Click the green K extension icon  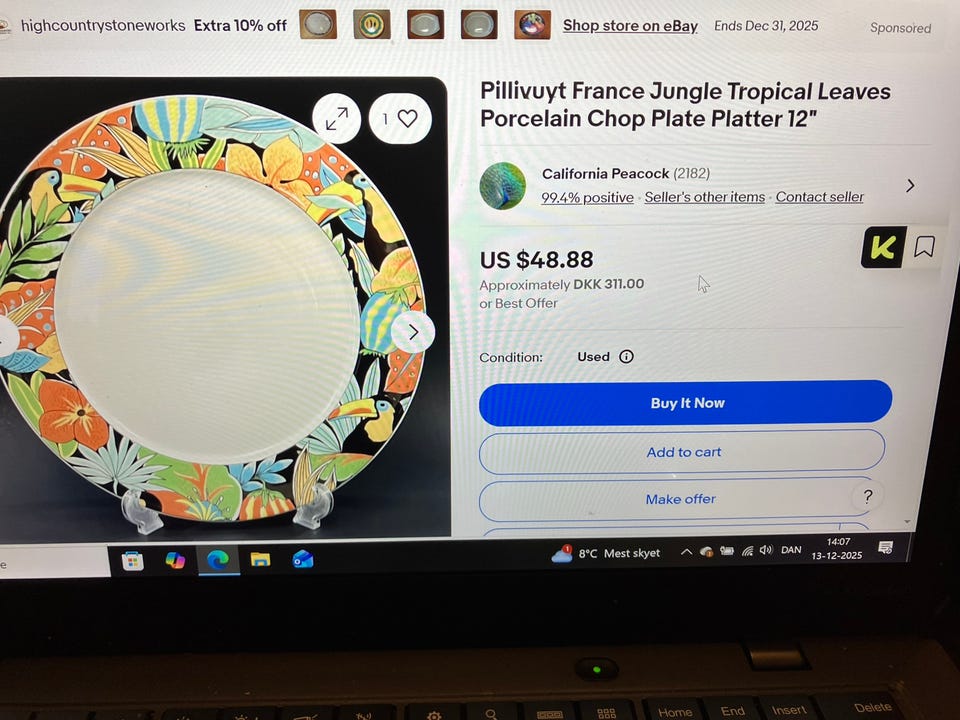click(x=883, y=247)
